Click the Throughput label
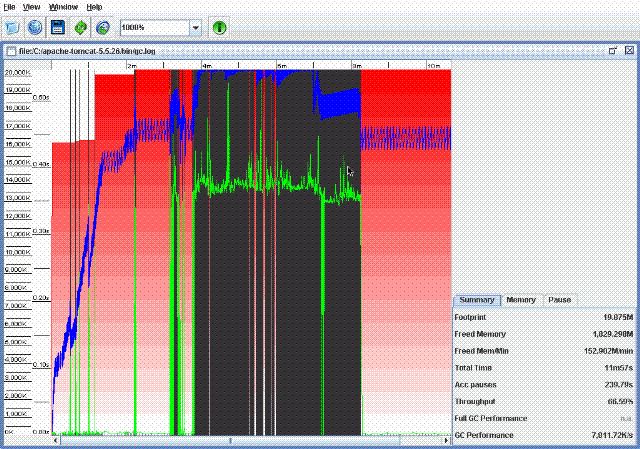Image resolution: width=640 pixels, height=449 pixels. pos(475,402)
